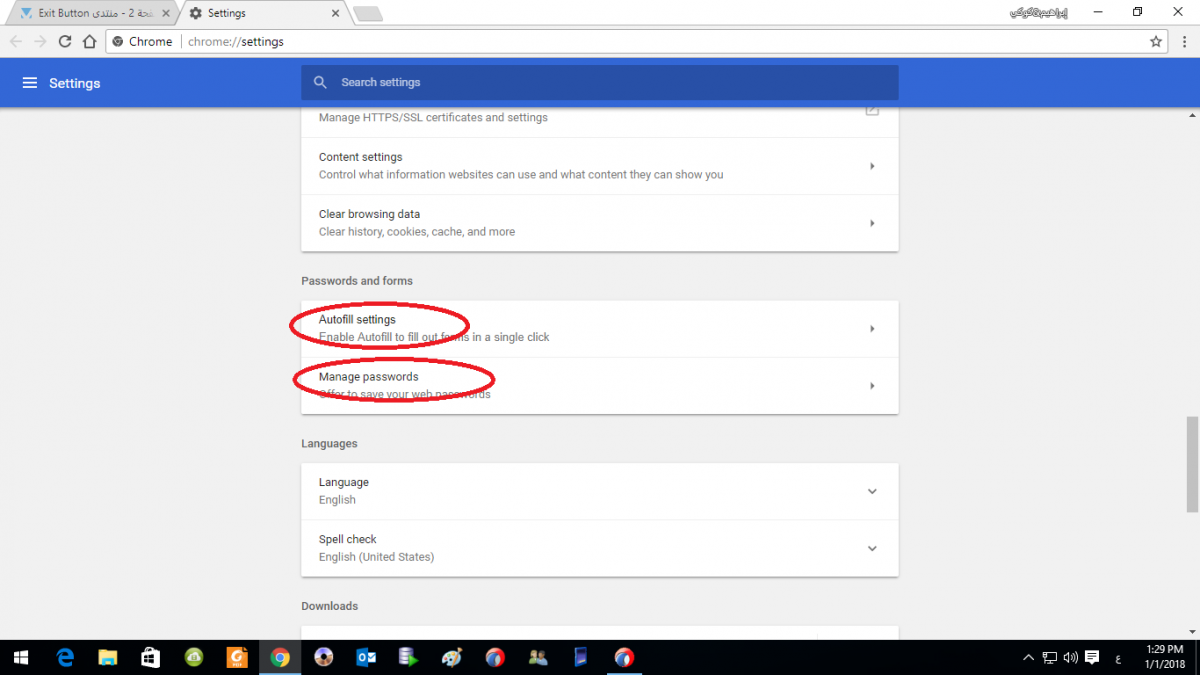Open Windows Store from the taskbar
The width and height of the screenshot is (1200, 675).
tap(150, 657)
